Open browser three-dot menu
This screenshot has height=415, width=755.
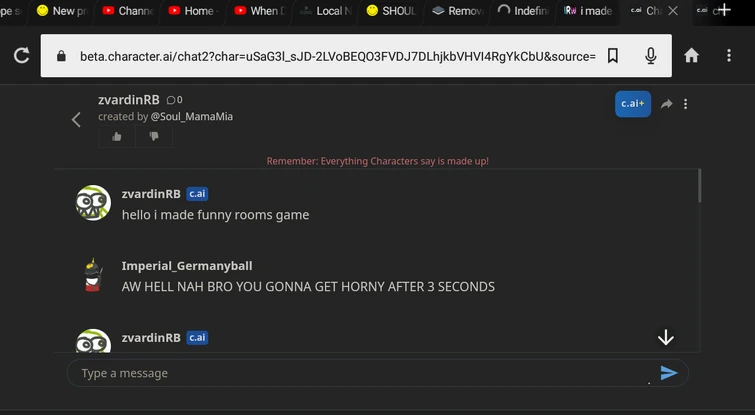pyautogui.click(x=729, y=55)
